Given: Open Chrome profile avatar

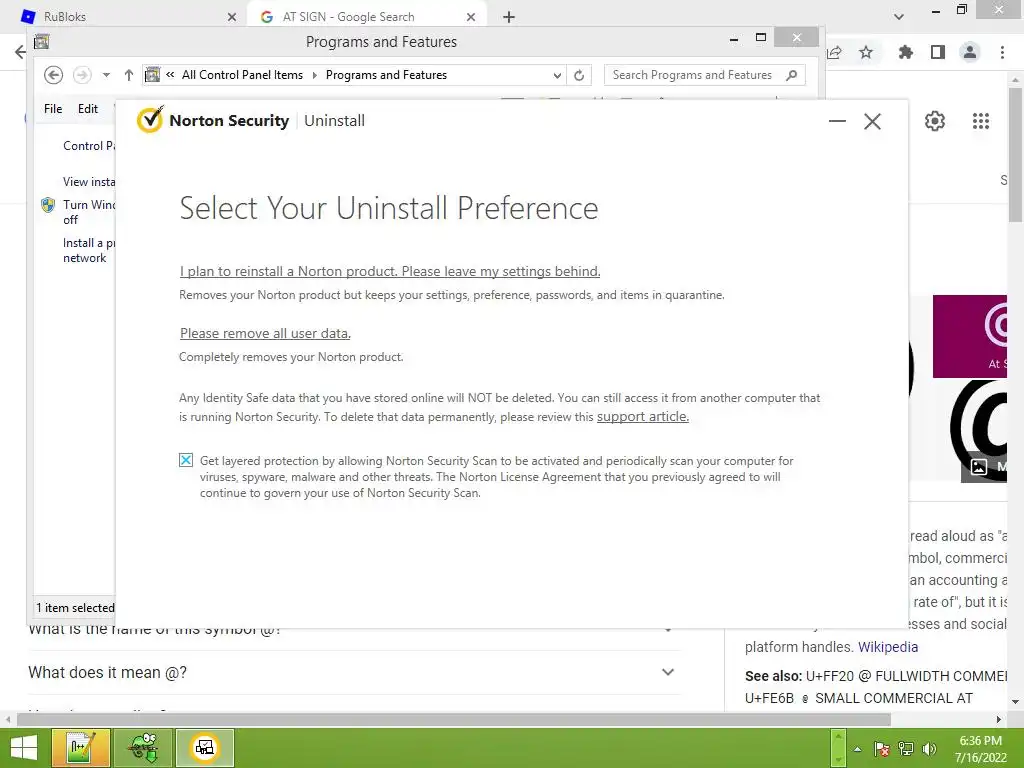Looking at the screenshot, I should [x=970, y=52].
